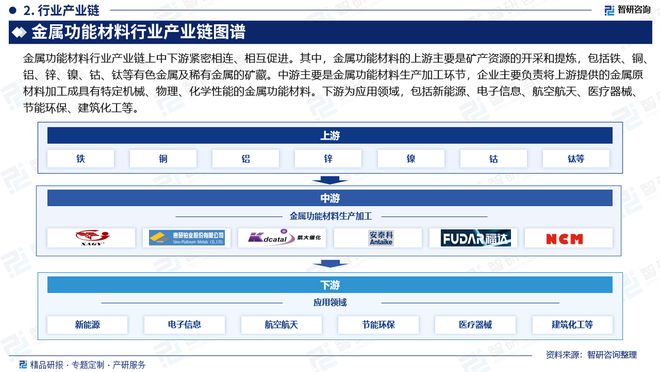This screenshot has width=660, height=372.
Task: Select the 锌 box
Action: 328,159
